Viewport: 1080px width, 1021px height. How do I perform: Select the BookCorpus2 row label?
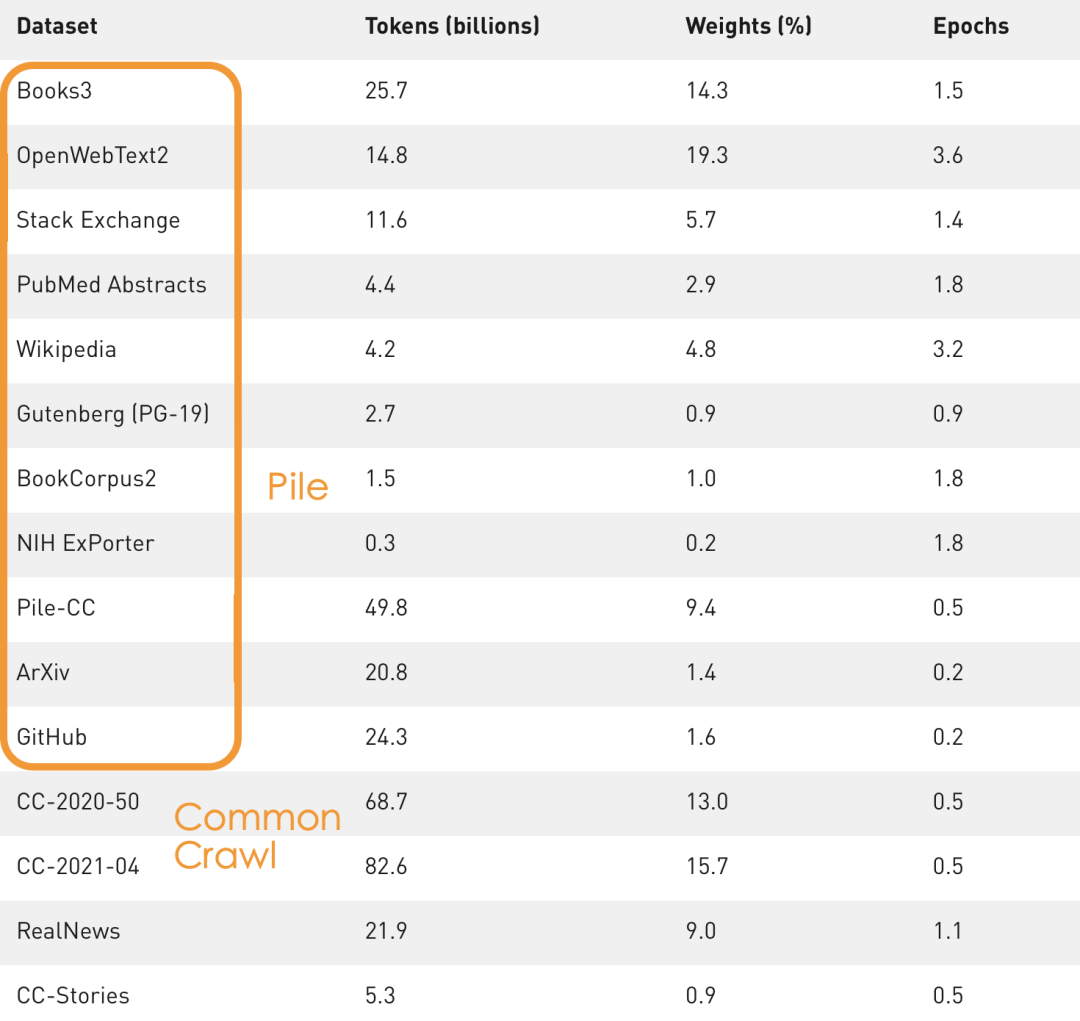86,479
